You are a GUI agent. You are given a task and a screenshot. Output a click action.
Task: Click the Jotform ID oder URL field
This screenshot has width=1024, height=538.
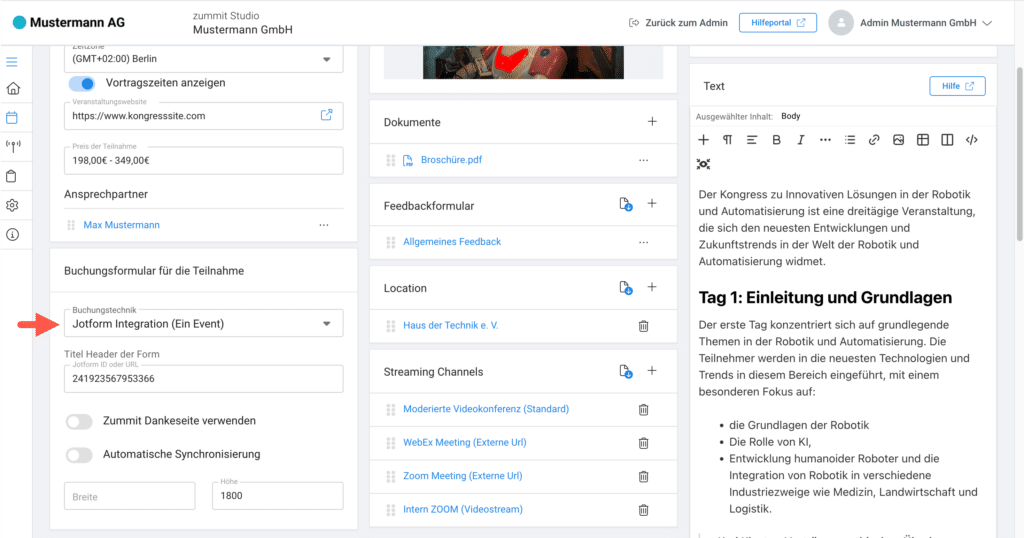(203, 380)
